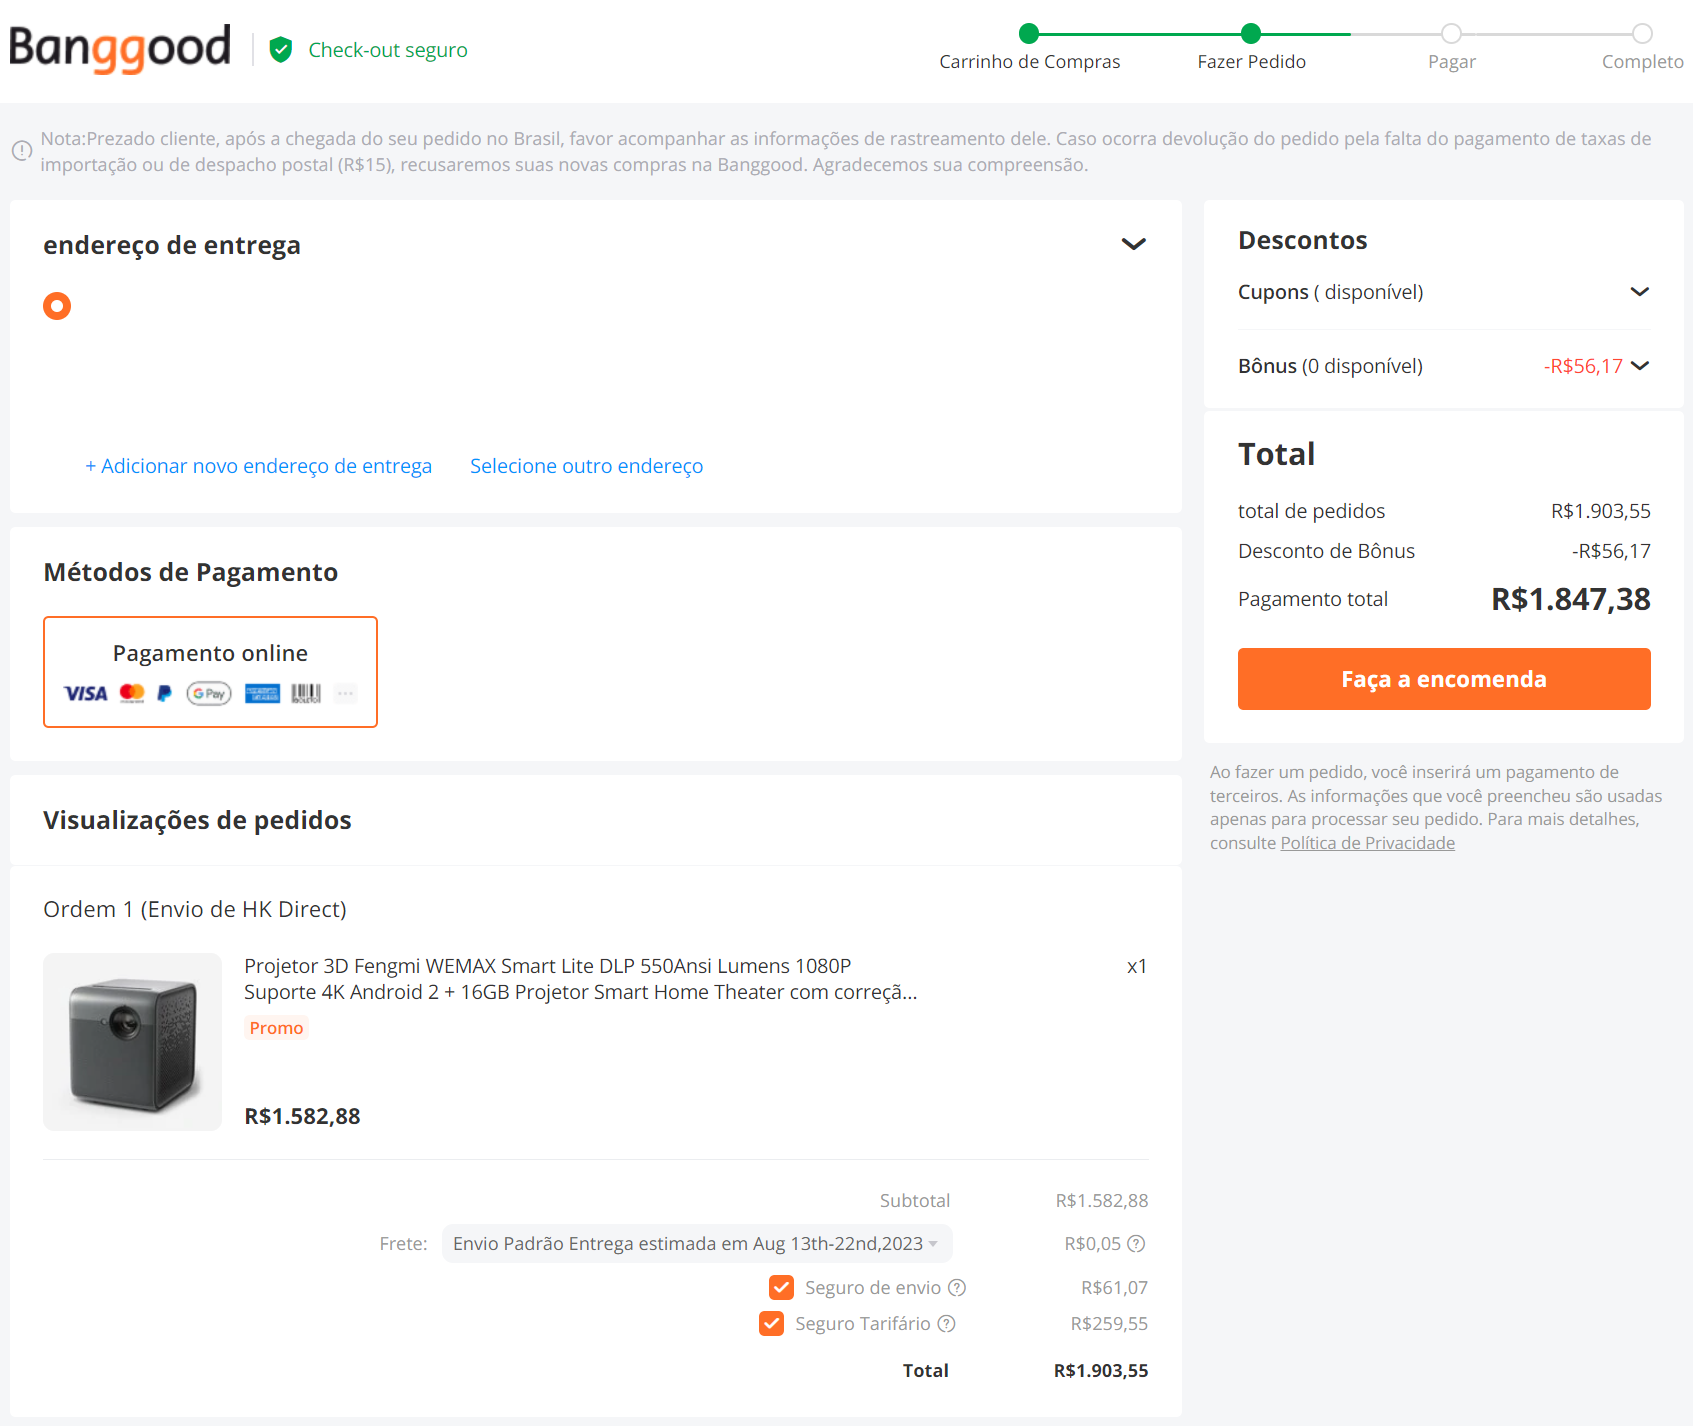The image size is (1693, 1426).
Task: Click the PayPal payment icon
Action: tap(165, 693)
